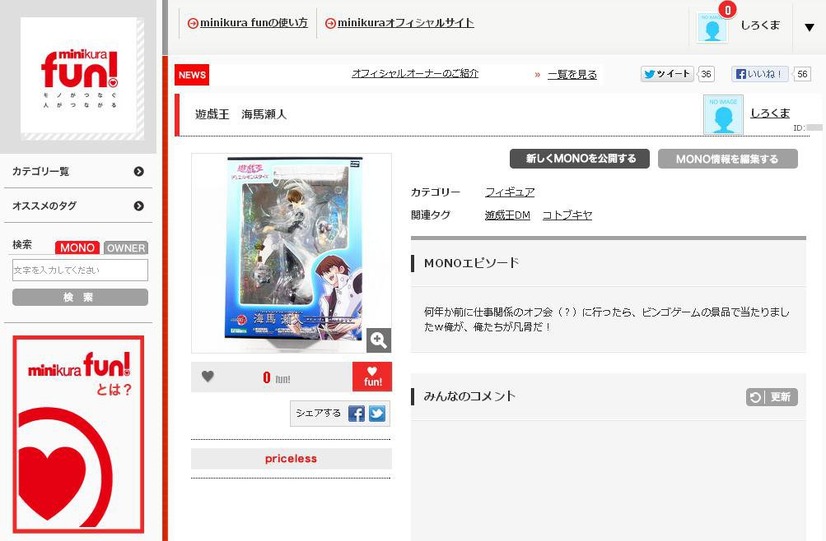Click the red NEWS label

192,75
